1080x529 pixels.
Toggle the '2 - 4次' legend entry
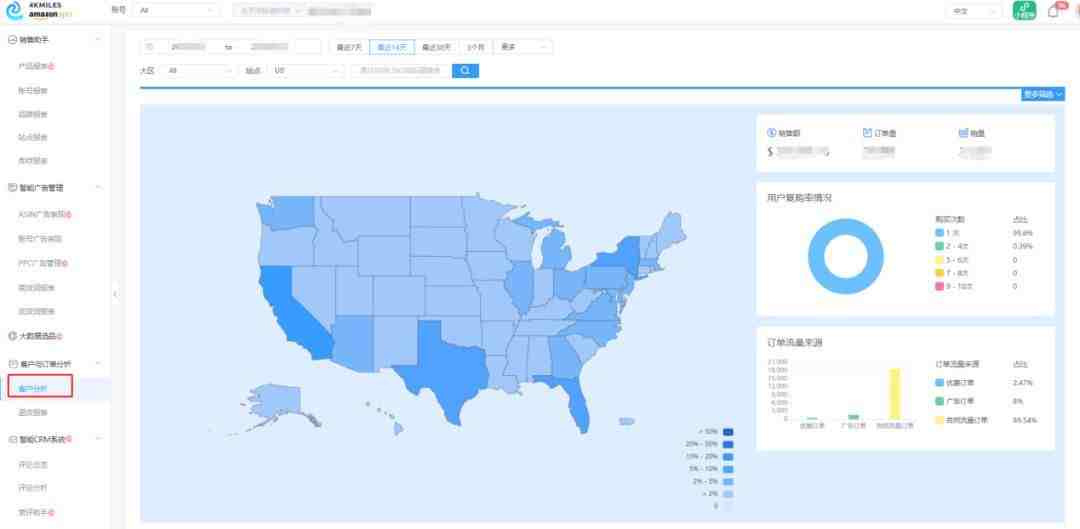(x=952, y=246)
